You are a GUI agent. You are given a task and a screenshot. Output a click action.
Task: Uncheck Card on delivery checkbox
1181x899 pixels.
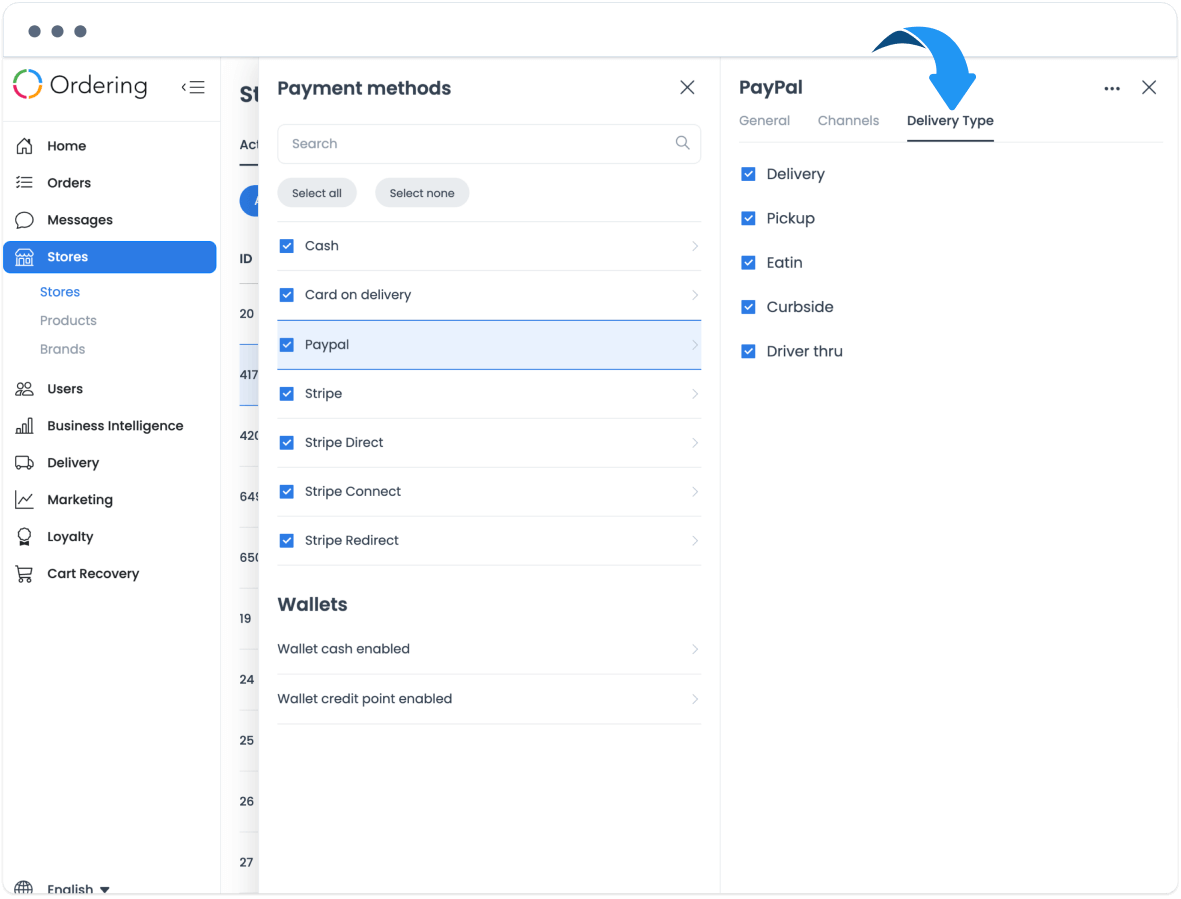[287, 295]
